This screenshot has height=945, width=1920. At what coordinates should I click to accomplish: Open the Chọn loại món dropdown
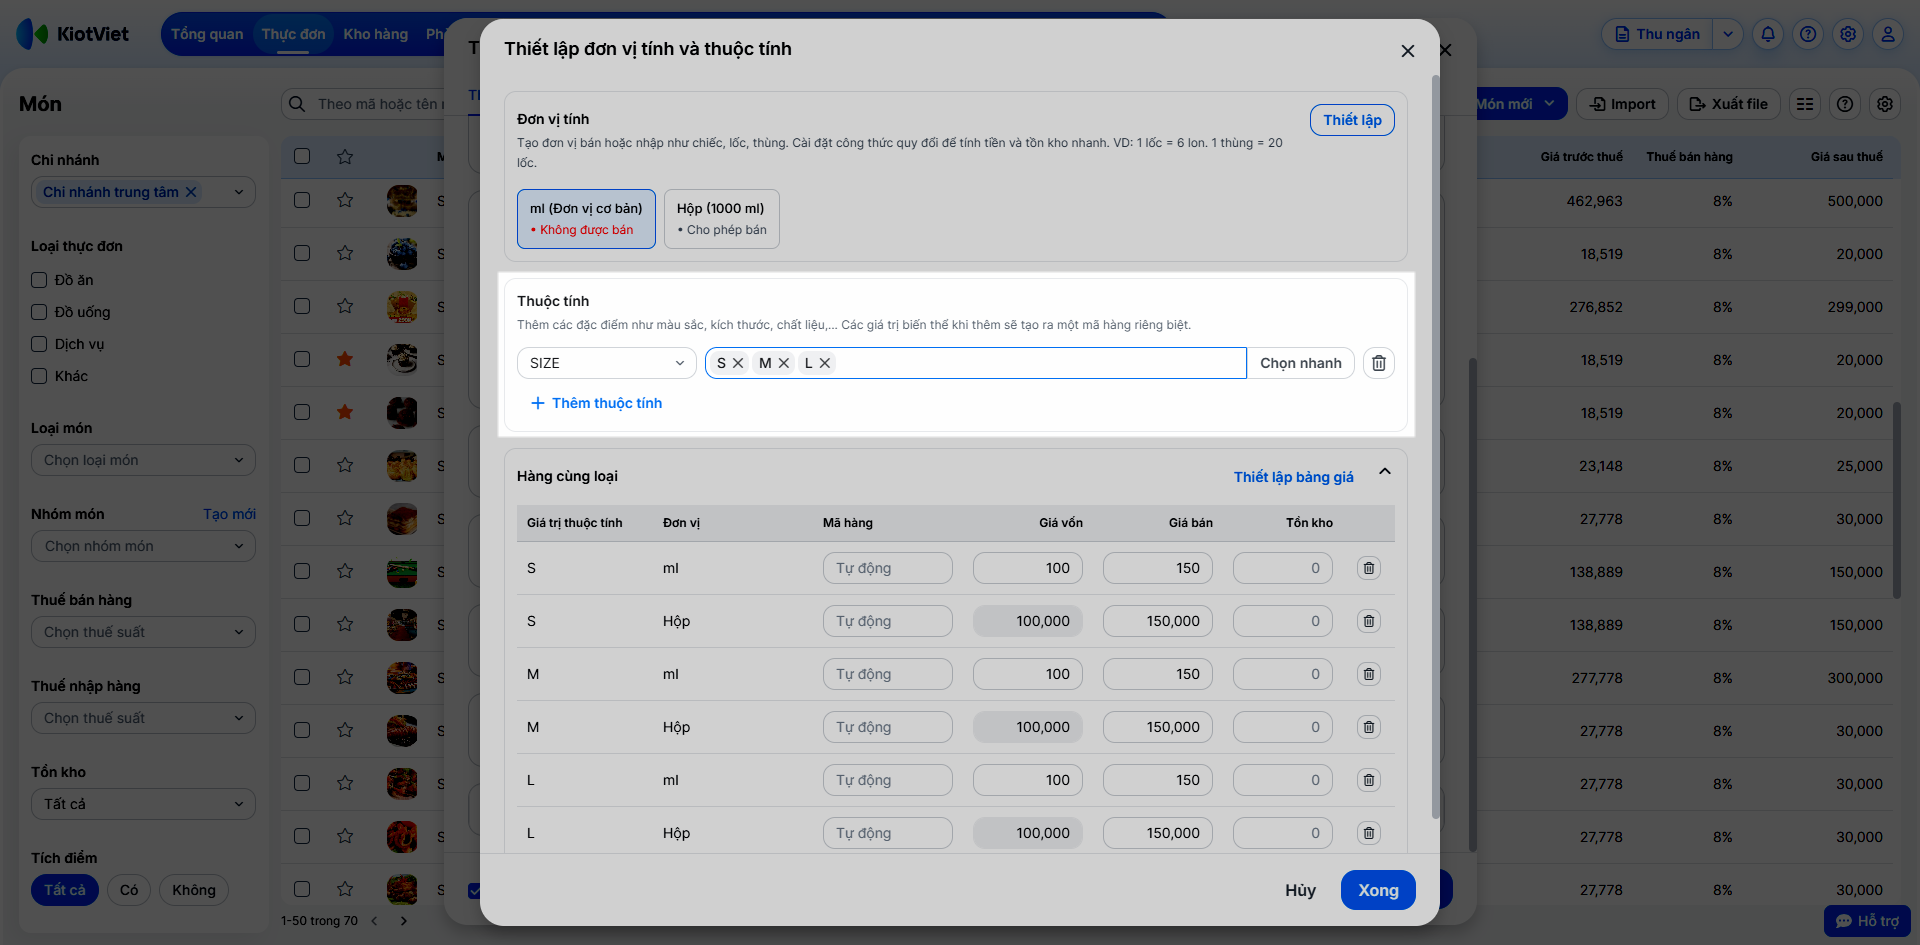pos(143,460)
